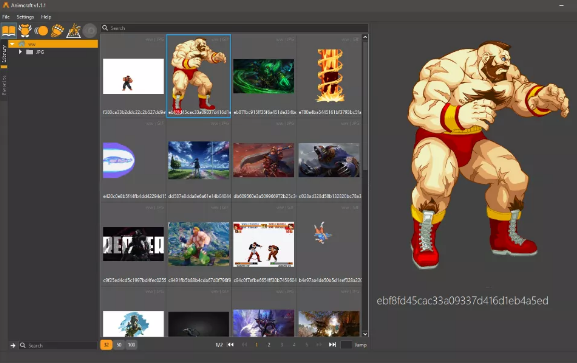Select the clenched fist toolbar icon
The height and width of the screenshot is (363, 577).
pos(57,31)
